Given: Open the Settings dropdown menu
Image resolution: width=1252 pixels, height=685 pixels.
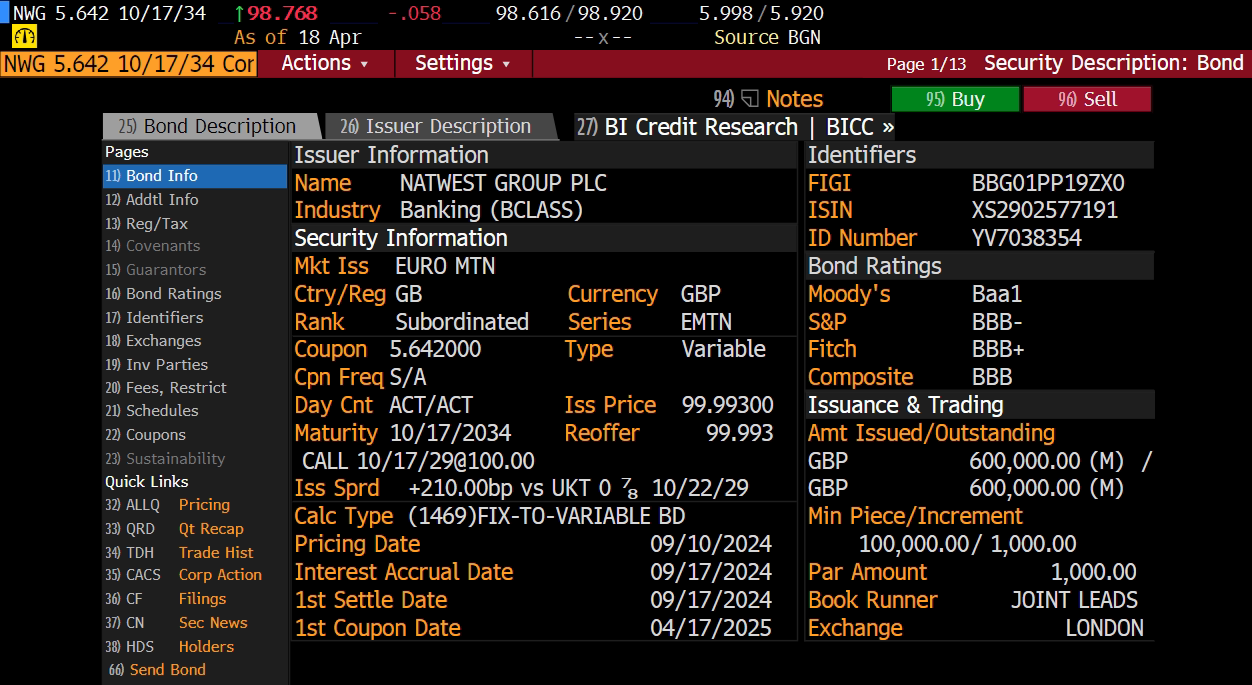Looking at the screenshot, I should pos(463,63).
